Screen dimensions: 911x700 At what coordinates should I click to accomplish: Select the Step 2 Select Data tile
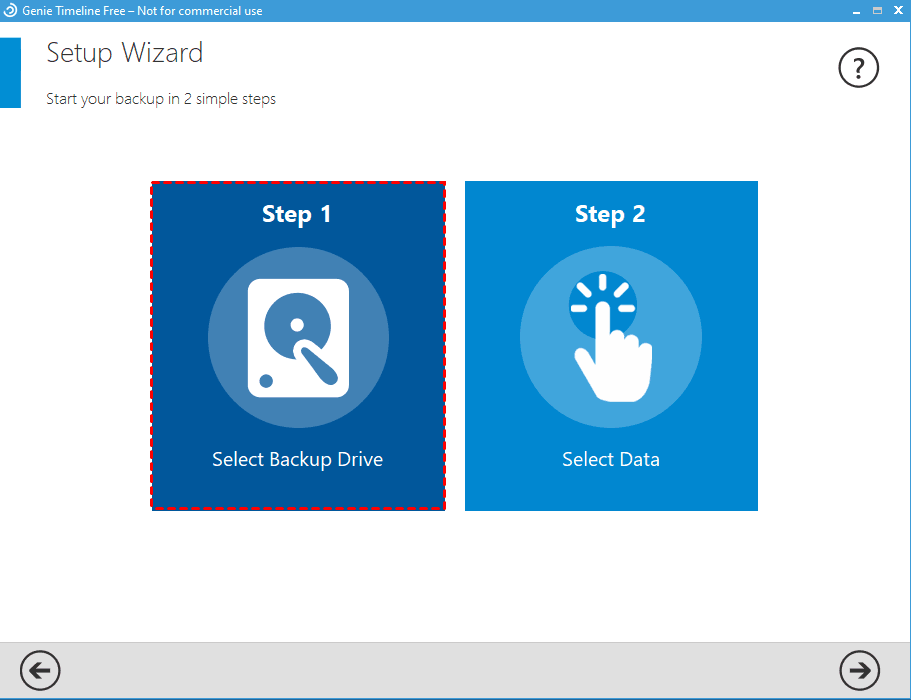click(610, 345)
